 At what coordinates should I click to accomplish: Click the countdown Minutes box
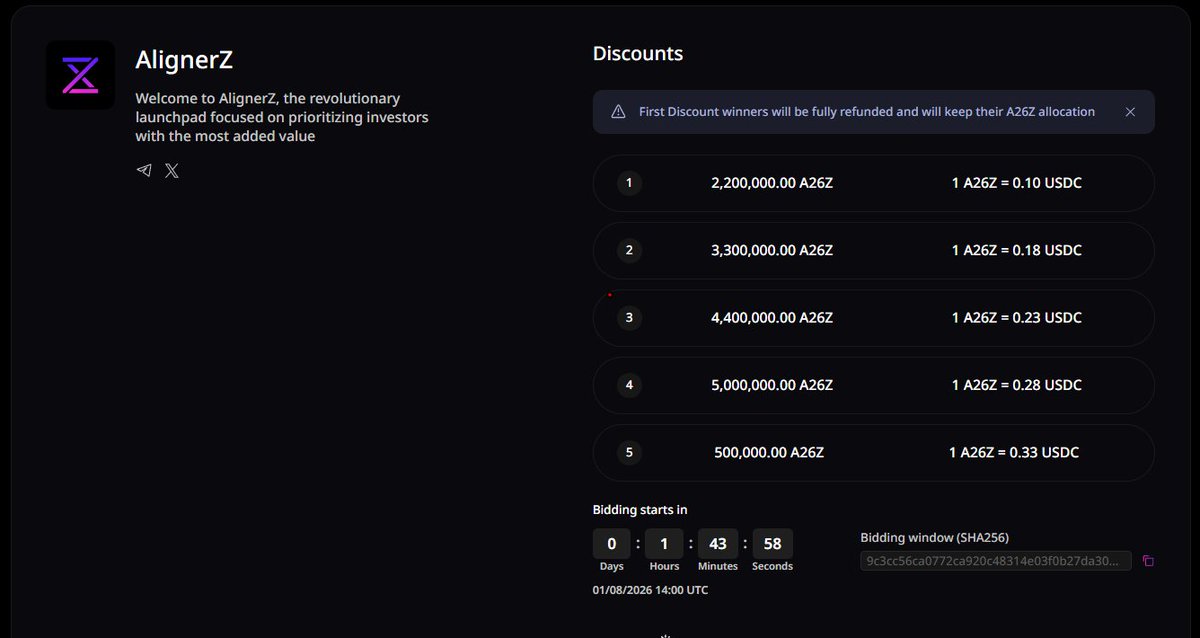tap(718, 543)
